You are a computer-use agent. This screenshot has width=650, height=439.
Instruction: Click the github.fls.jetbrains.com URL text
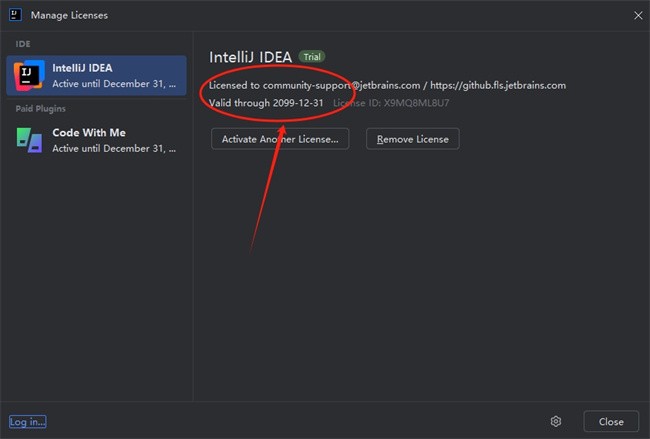[x=498, y=85]
